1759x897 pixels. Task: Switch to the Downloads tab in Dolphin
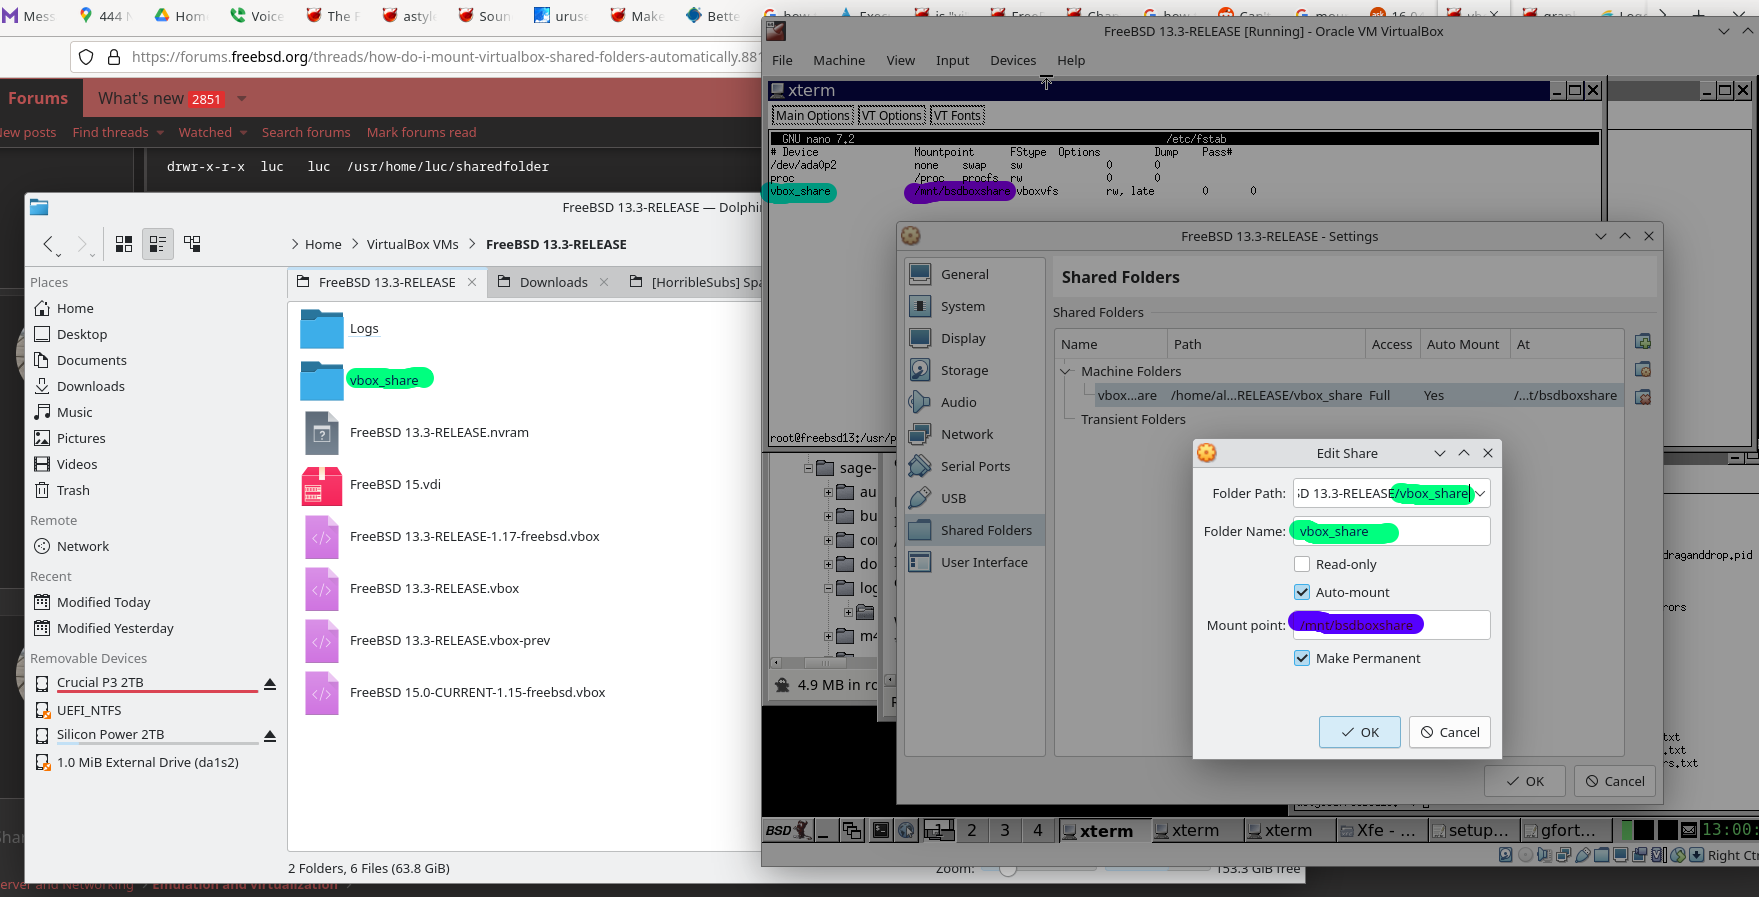(x=553, y=283)
